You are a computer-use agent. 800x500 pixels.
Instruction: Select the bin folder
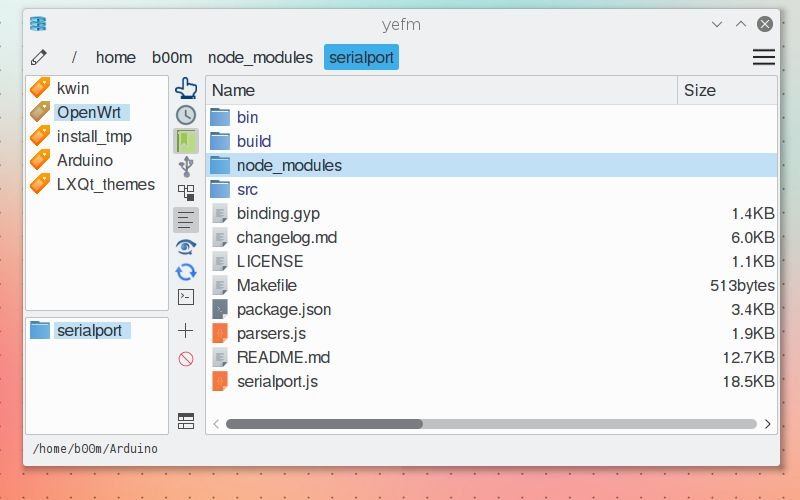click(x=247, y=117)
